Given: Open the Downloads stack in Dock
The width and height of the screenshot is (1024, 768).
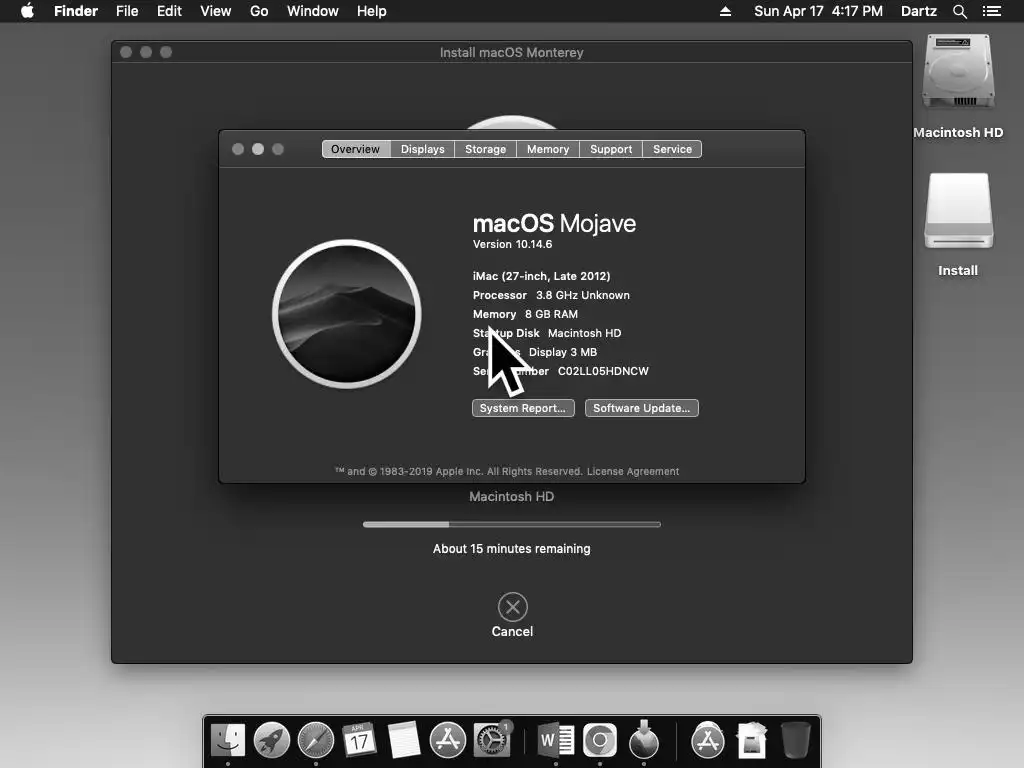Looking at the screenshot, I should coord(752,741).
